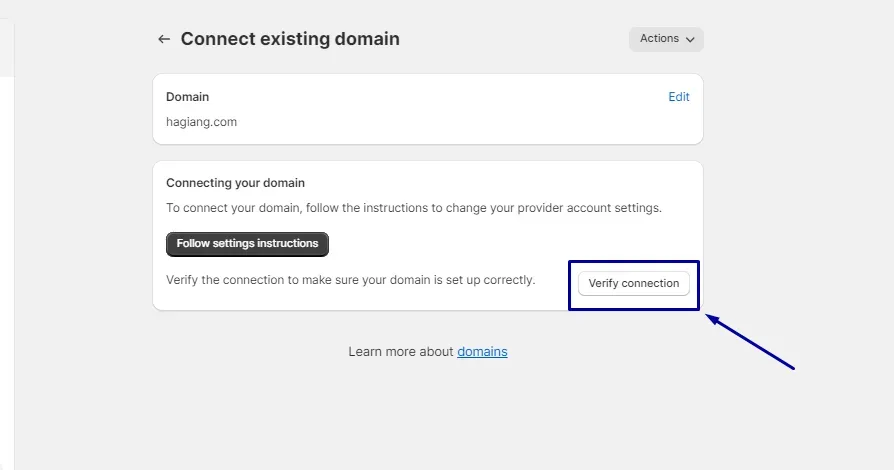Click the "Connect existing domain" page title
The height and width of the screenshot is (470, 894).
pos(290,39)
